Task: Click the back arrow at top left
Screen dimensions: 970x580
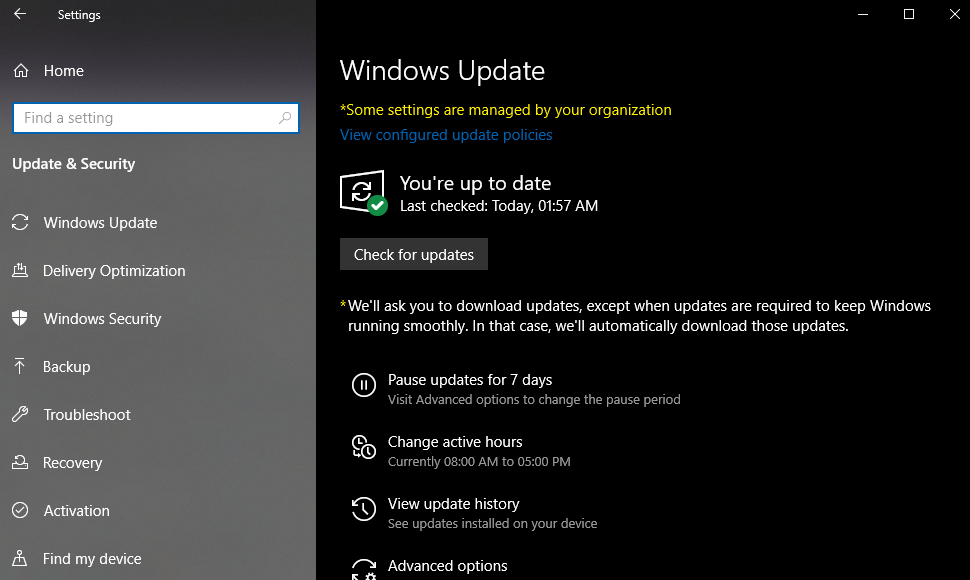Action: click(19, 14)
